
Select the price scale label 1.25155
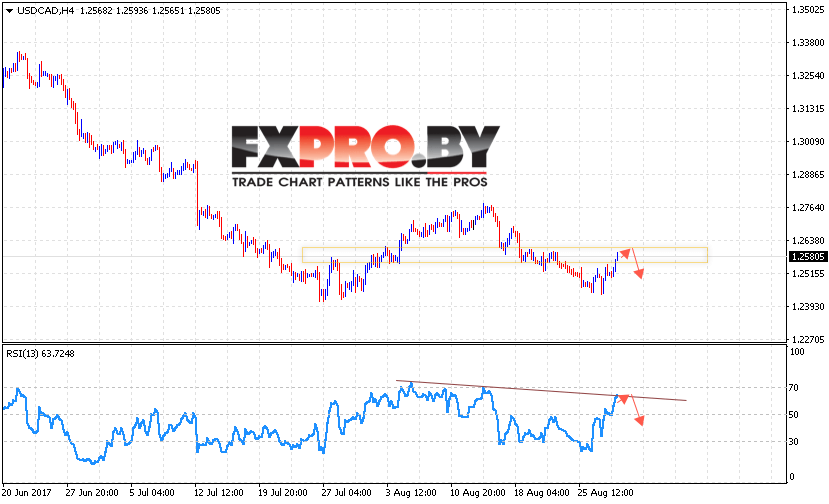[808, 273]
